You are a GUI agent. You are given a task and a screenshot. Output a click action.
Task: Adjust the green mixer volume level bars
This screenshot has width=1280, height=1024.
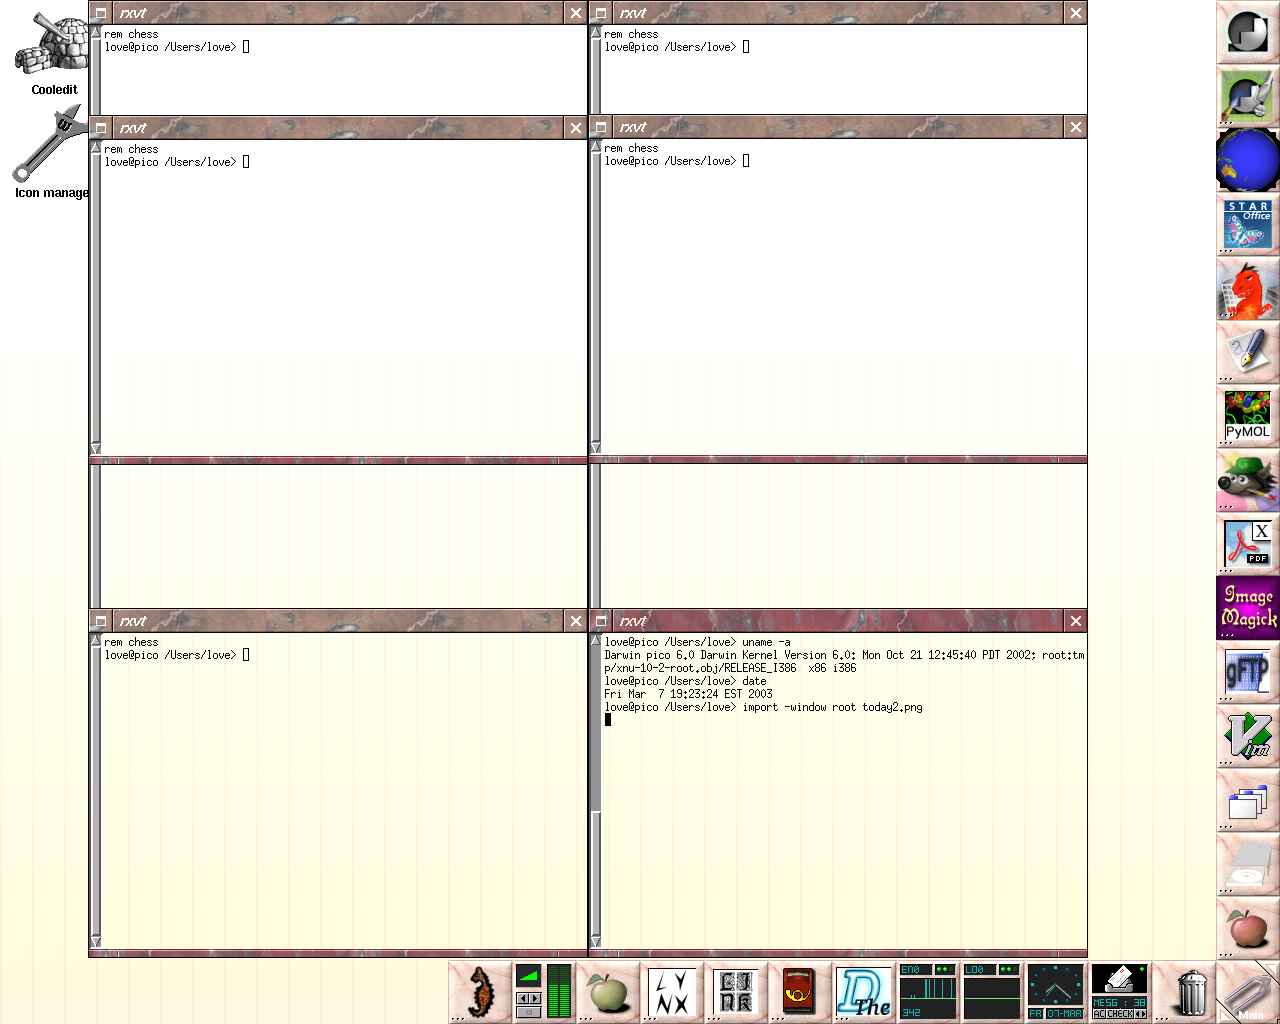(559, 992)
